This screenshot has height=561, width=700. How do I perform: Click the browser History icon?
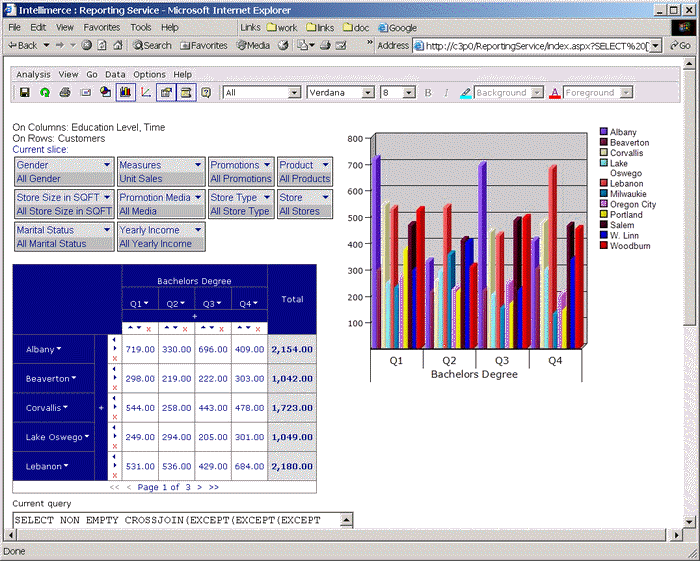(283, 45)
